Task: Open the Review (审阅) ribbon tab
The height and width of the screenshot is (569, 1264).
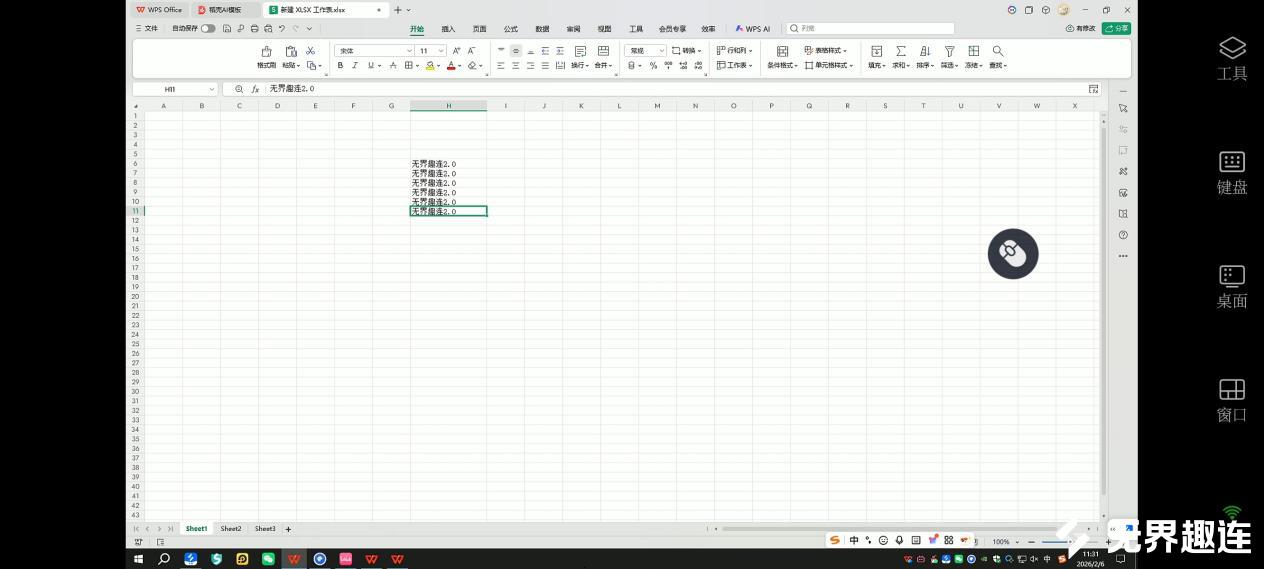Action: coord(573,29)
